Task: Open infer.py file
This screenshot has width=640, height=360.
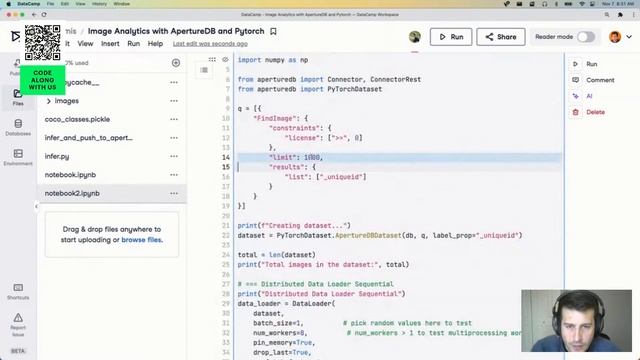Action: [x=57, y=156]
